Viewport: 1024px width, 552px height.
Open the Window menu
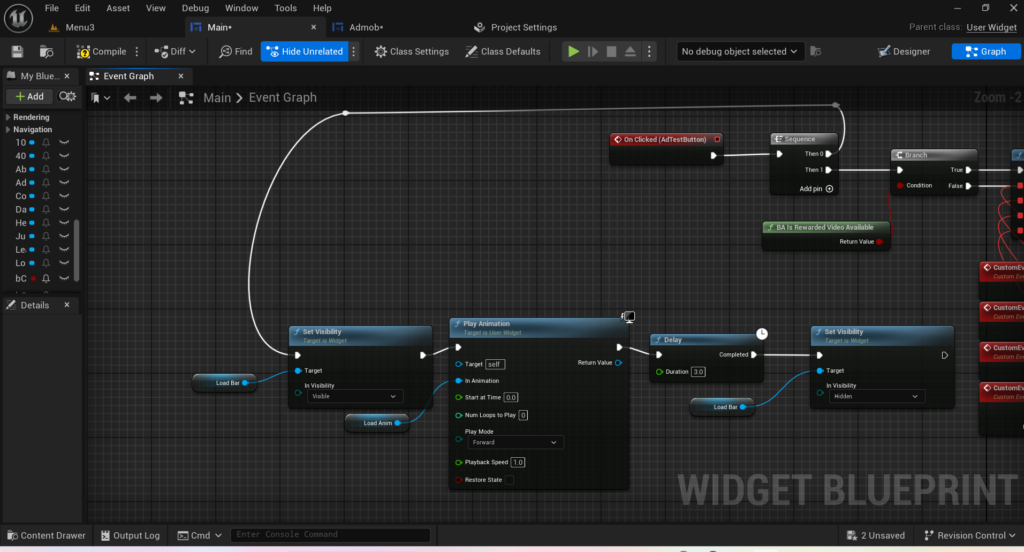point(242,8)
